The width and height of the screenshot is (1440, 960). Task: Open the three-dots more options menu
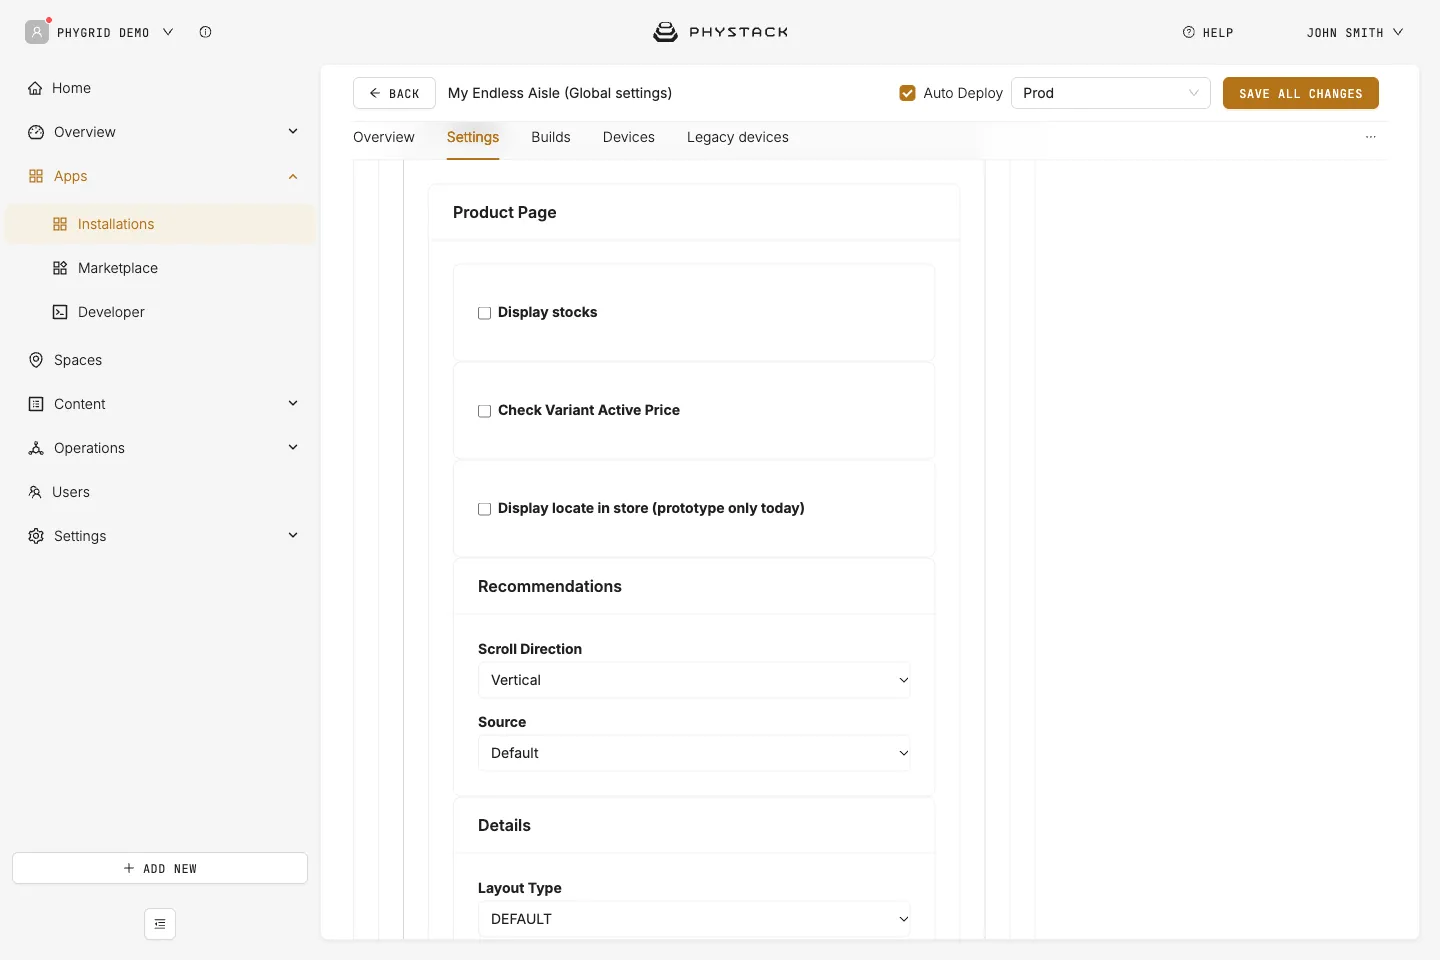[1371, 137]
